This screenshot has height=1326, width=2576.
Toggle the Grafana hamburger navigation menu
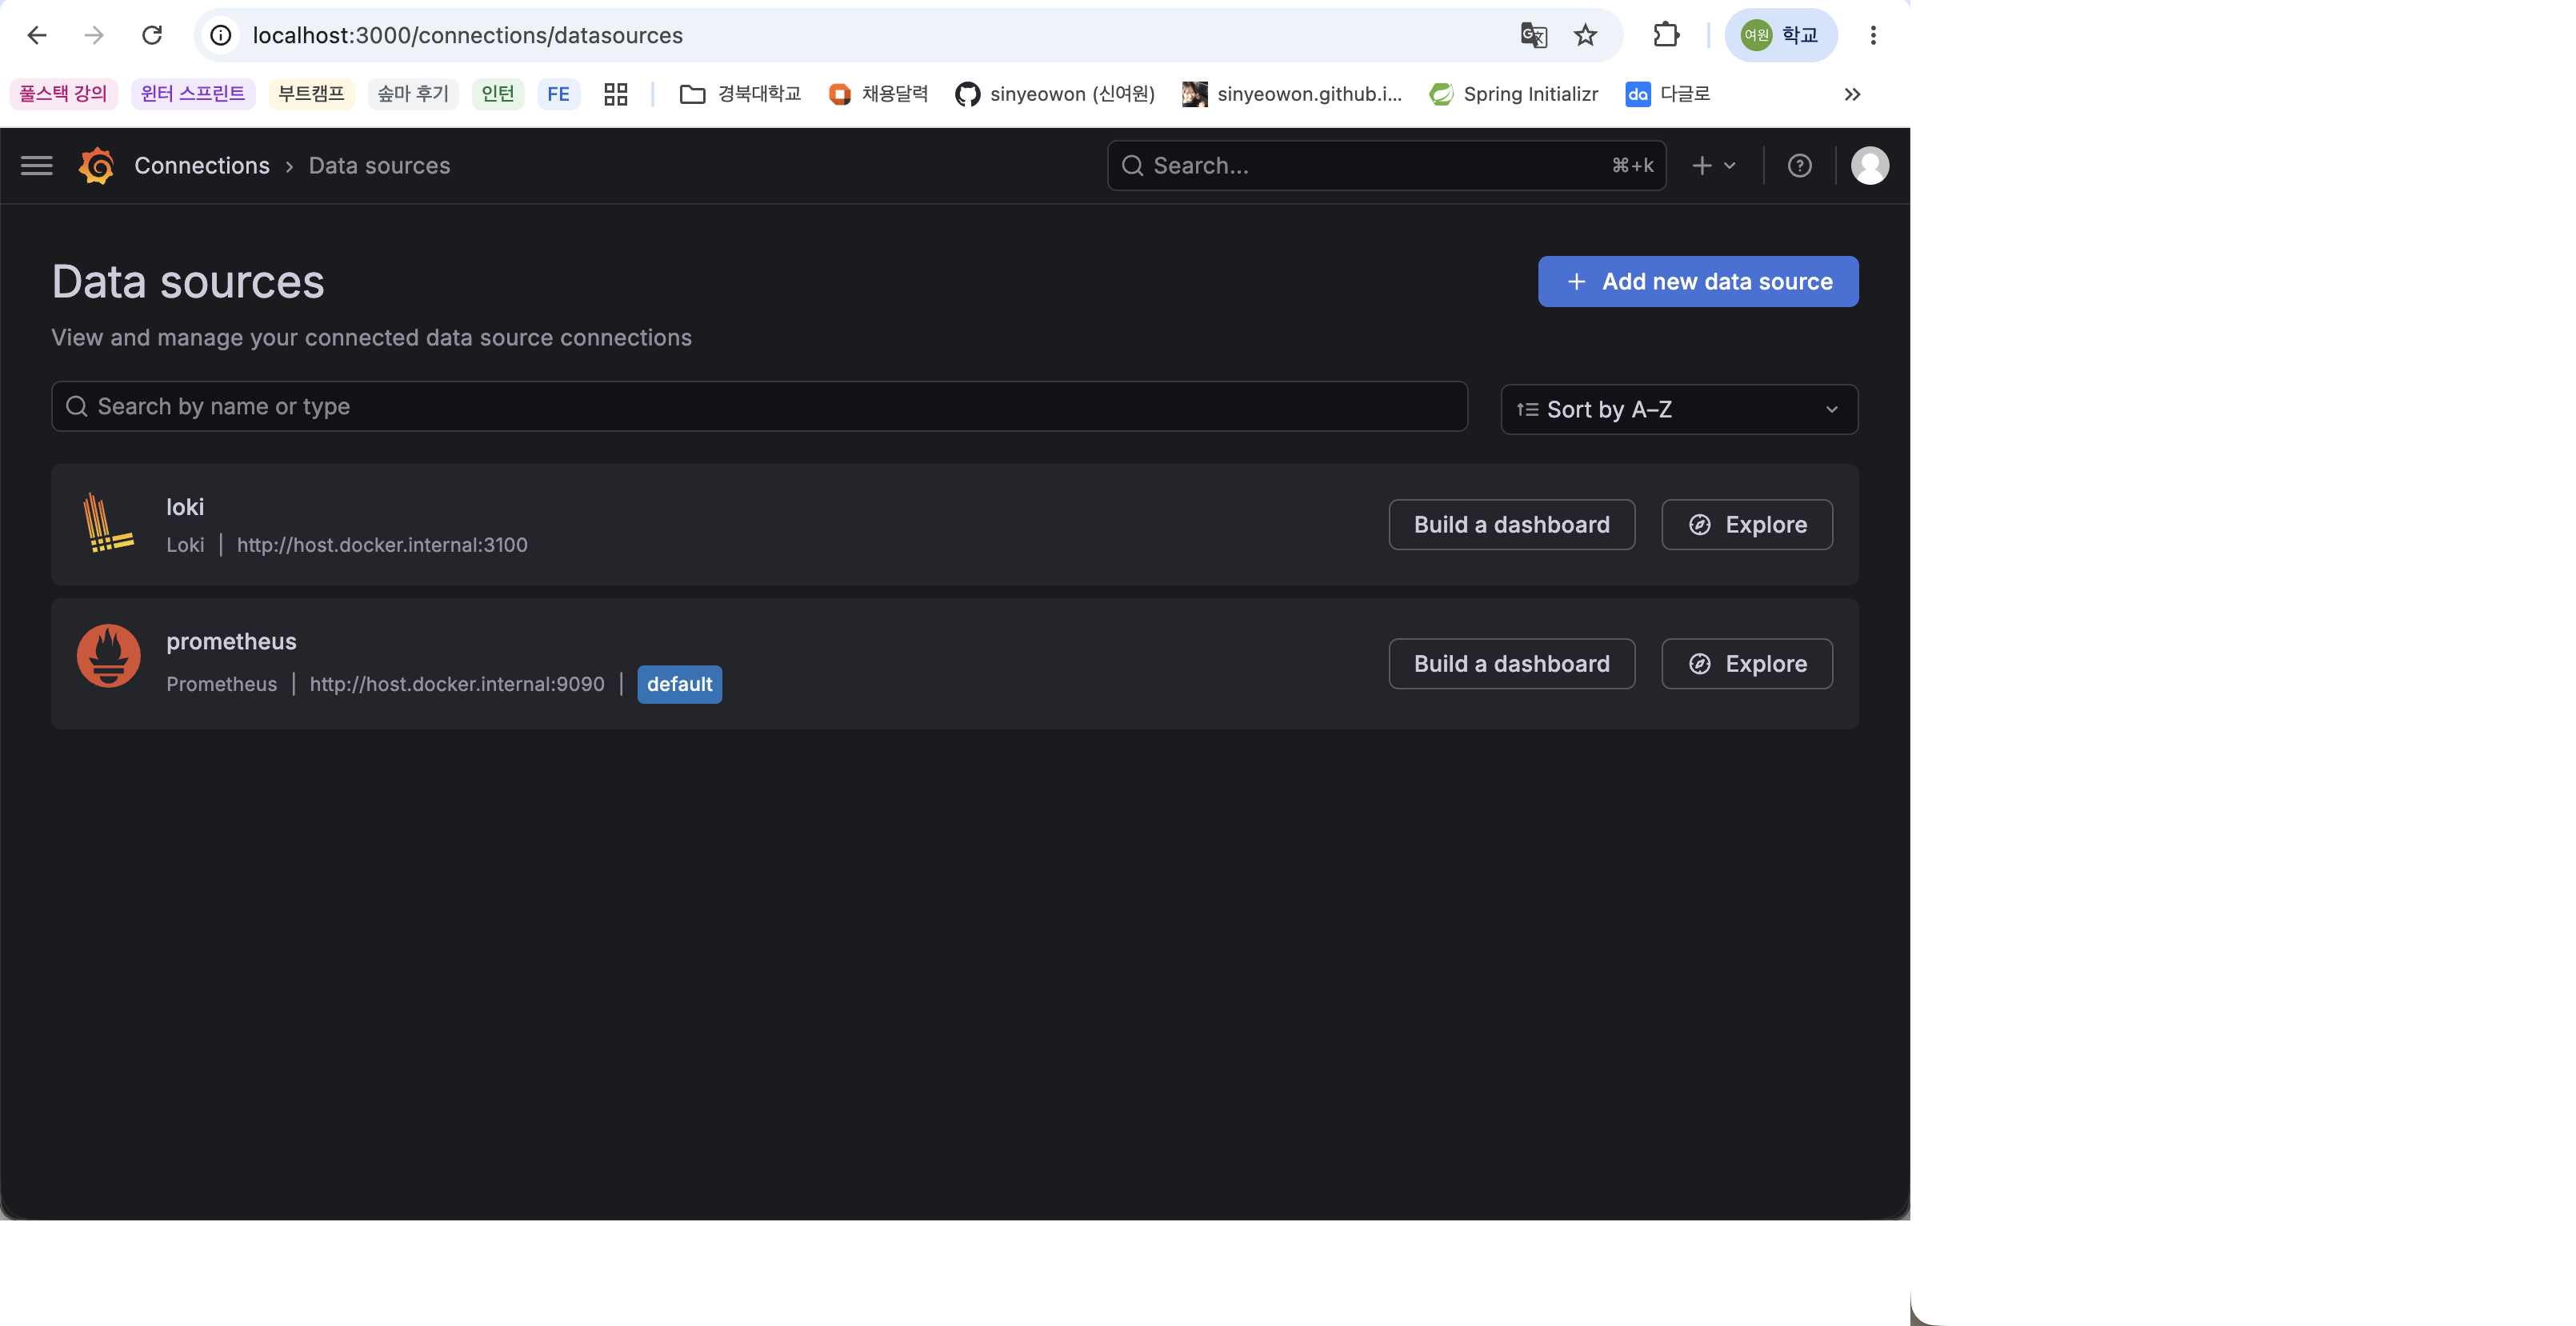pos(37,166)
